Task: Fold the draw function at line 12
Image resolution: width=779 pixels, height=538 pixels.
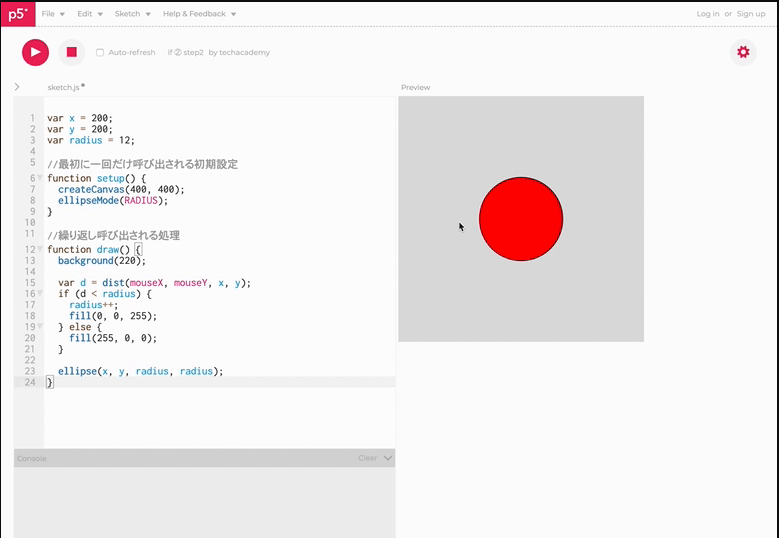Action: (40, 249)
